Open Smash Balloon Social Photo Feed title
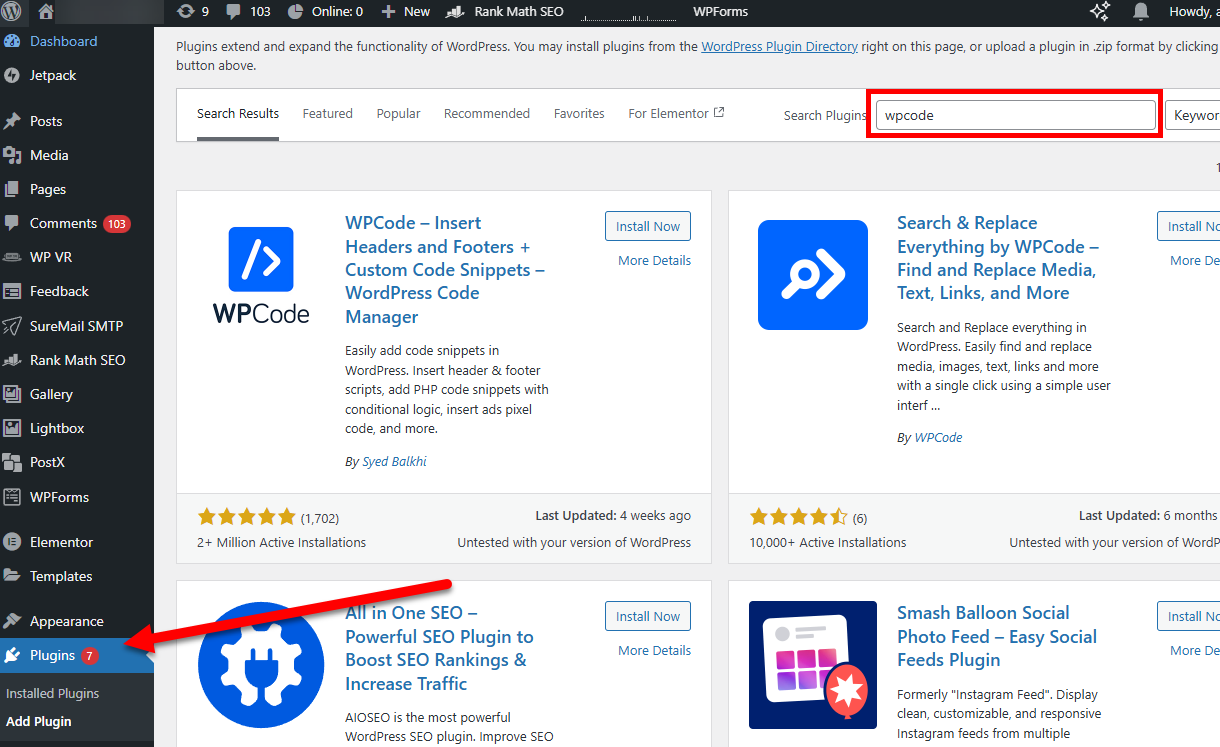The height and width of the screenshot is (747, 1220). click(x=997, y=636)
